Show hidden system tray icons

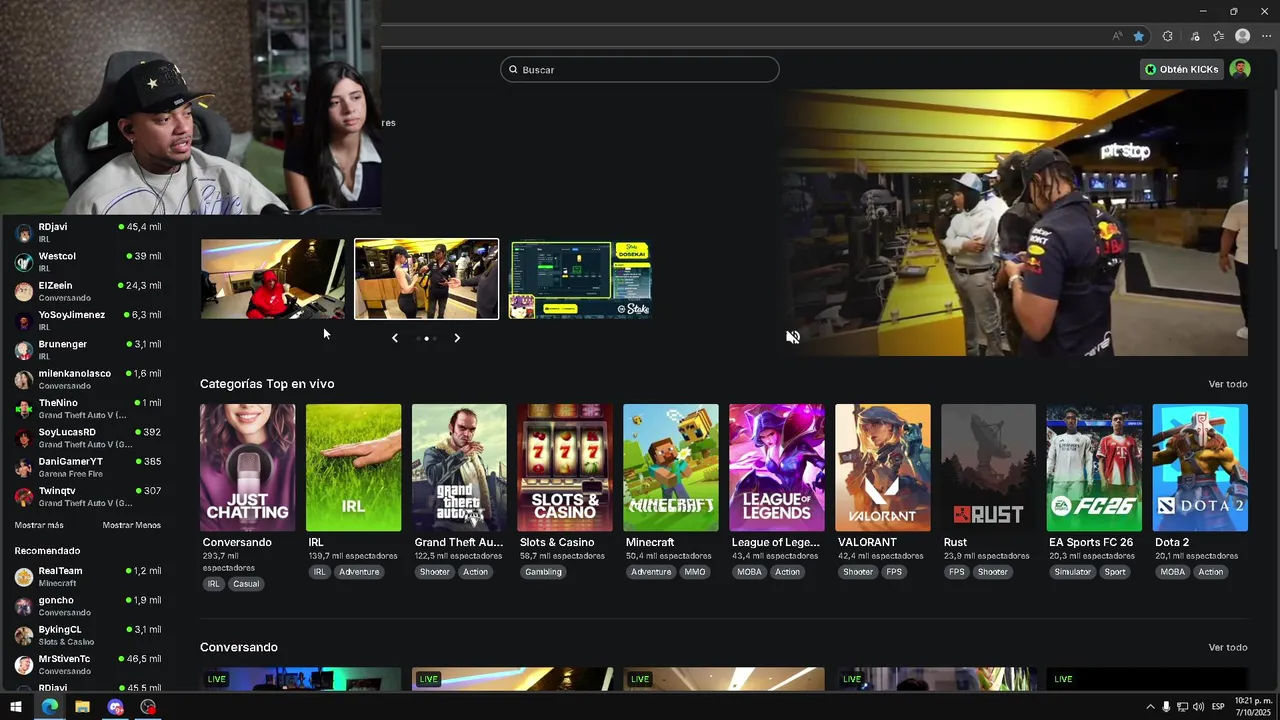click(1150, 707)
